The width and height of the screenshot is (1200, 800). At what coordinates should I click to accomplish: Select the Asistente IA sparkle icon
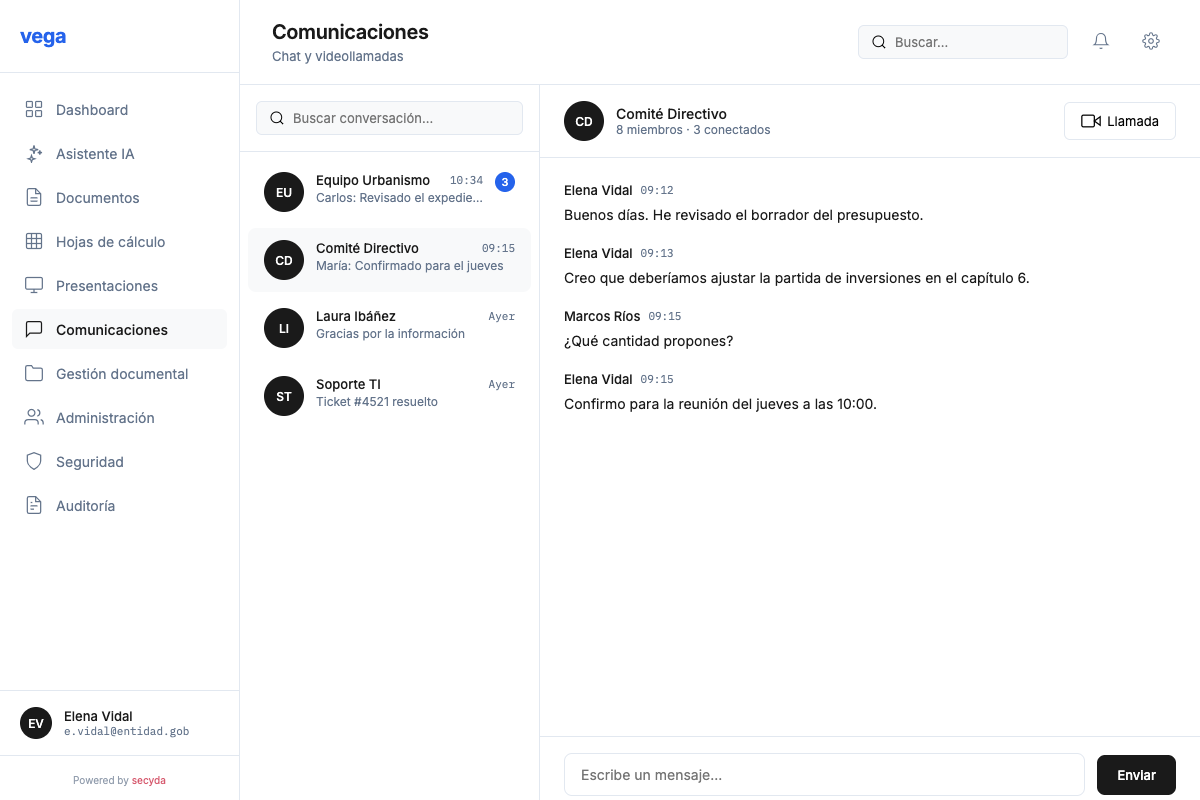(34, 154)
